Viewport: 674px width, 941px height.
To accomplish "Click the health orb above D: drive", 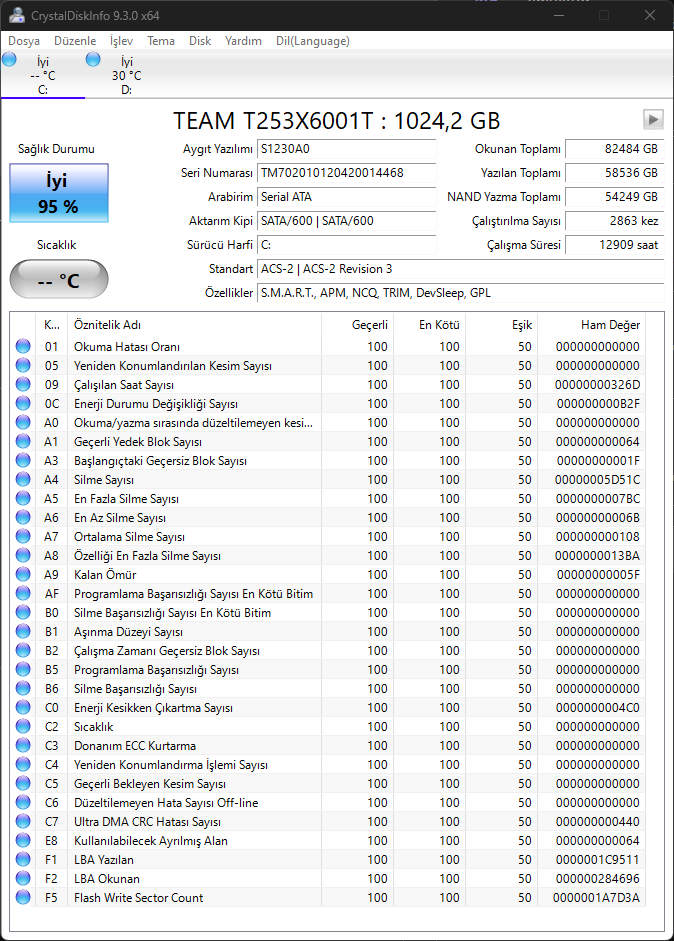I will coord(93,59).
